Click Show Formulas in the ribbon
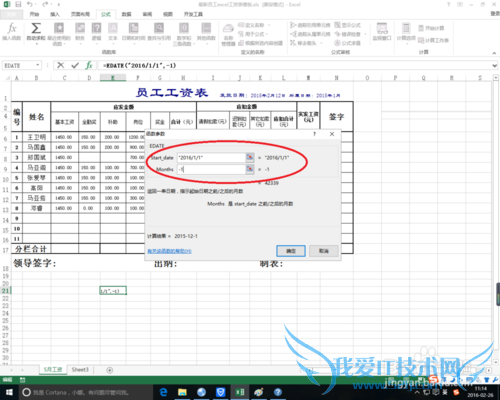This screenshot has height=400, width=500. 347,25
